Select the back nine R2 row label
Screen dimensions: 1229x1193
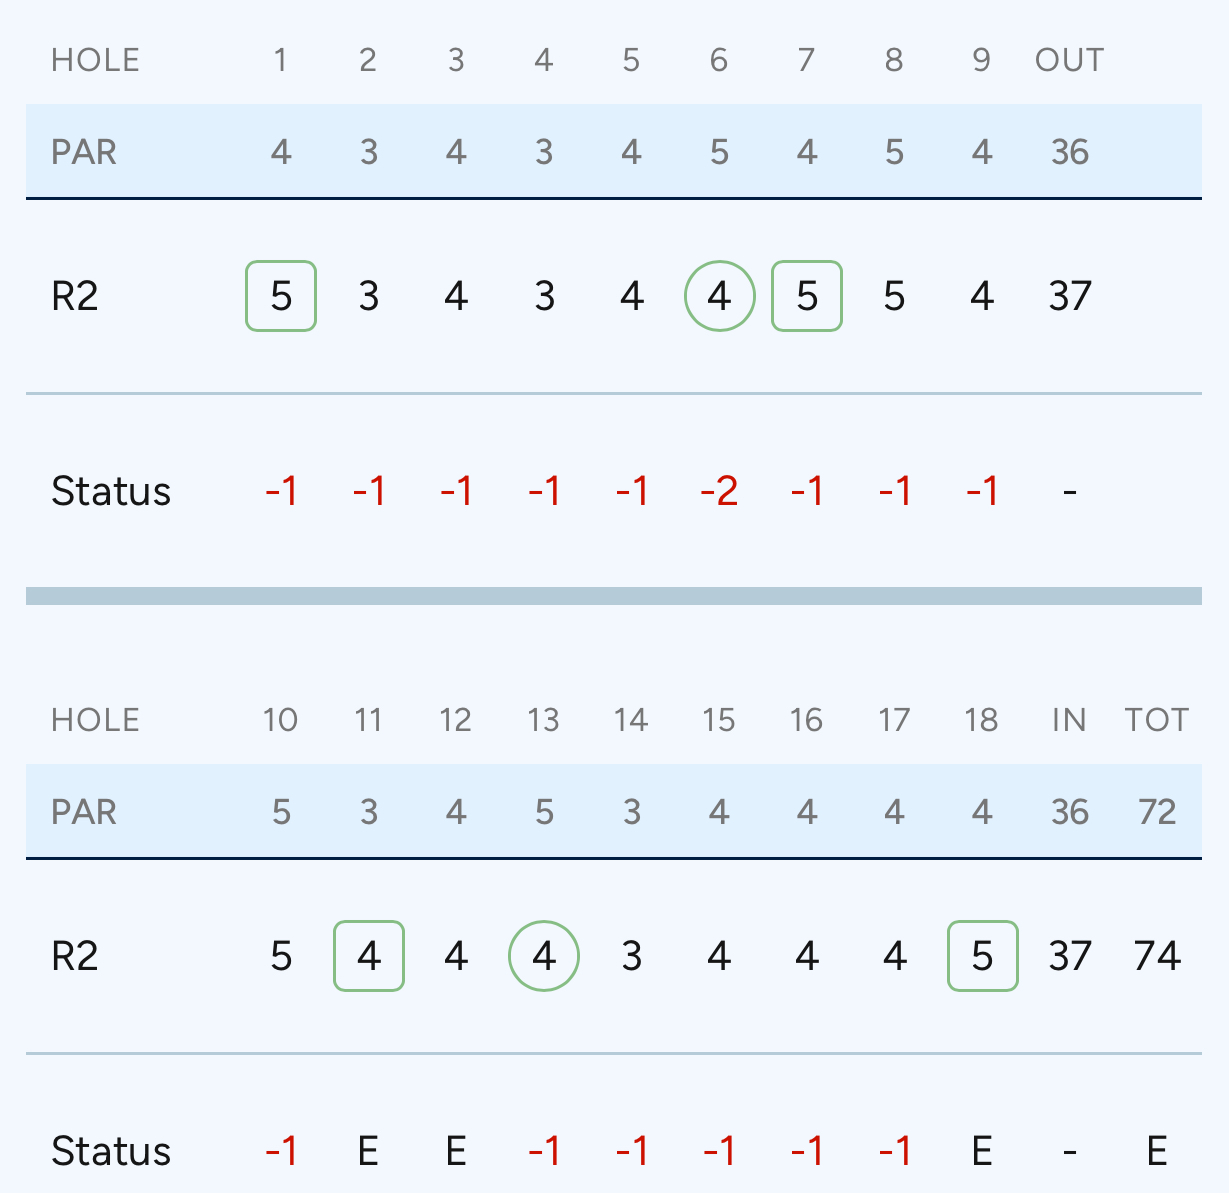tap(75, 956)
